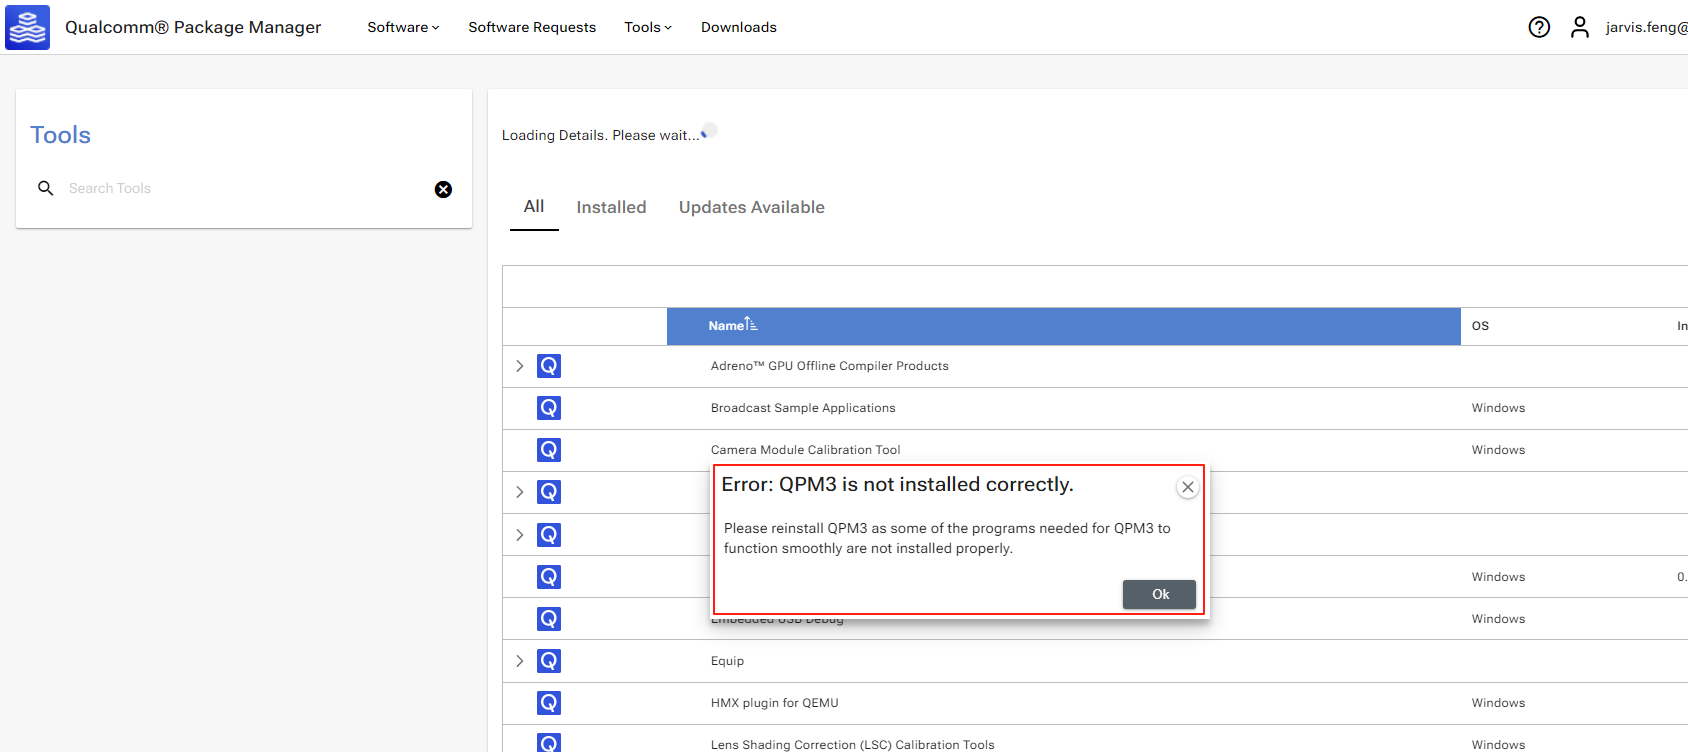The width and height of the screenshot is (1688, 752).
Task: Click the Equip name text
Action: click(727, 661)
